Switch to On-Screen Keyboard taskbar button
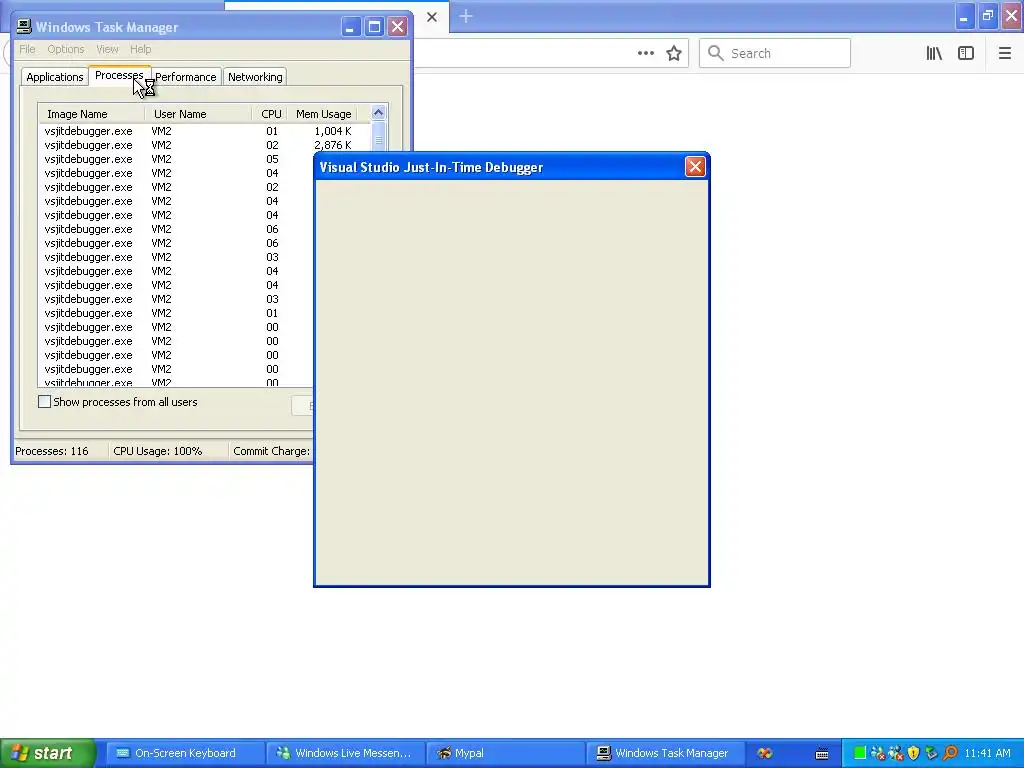 [185, 753]
